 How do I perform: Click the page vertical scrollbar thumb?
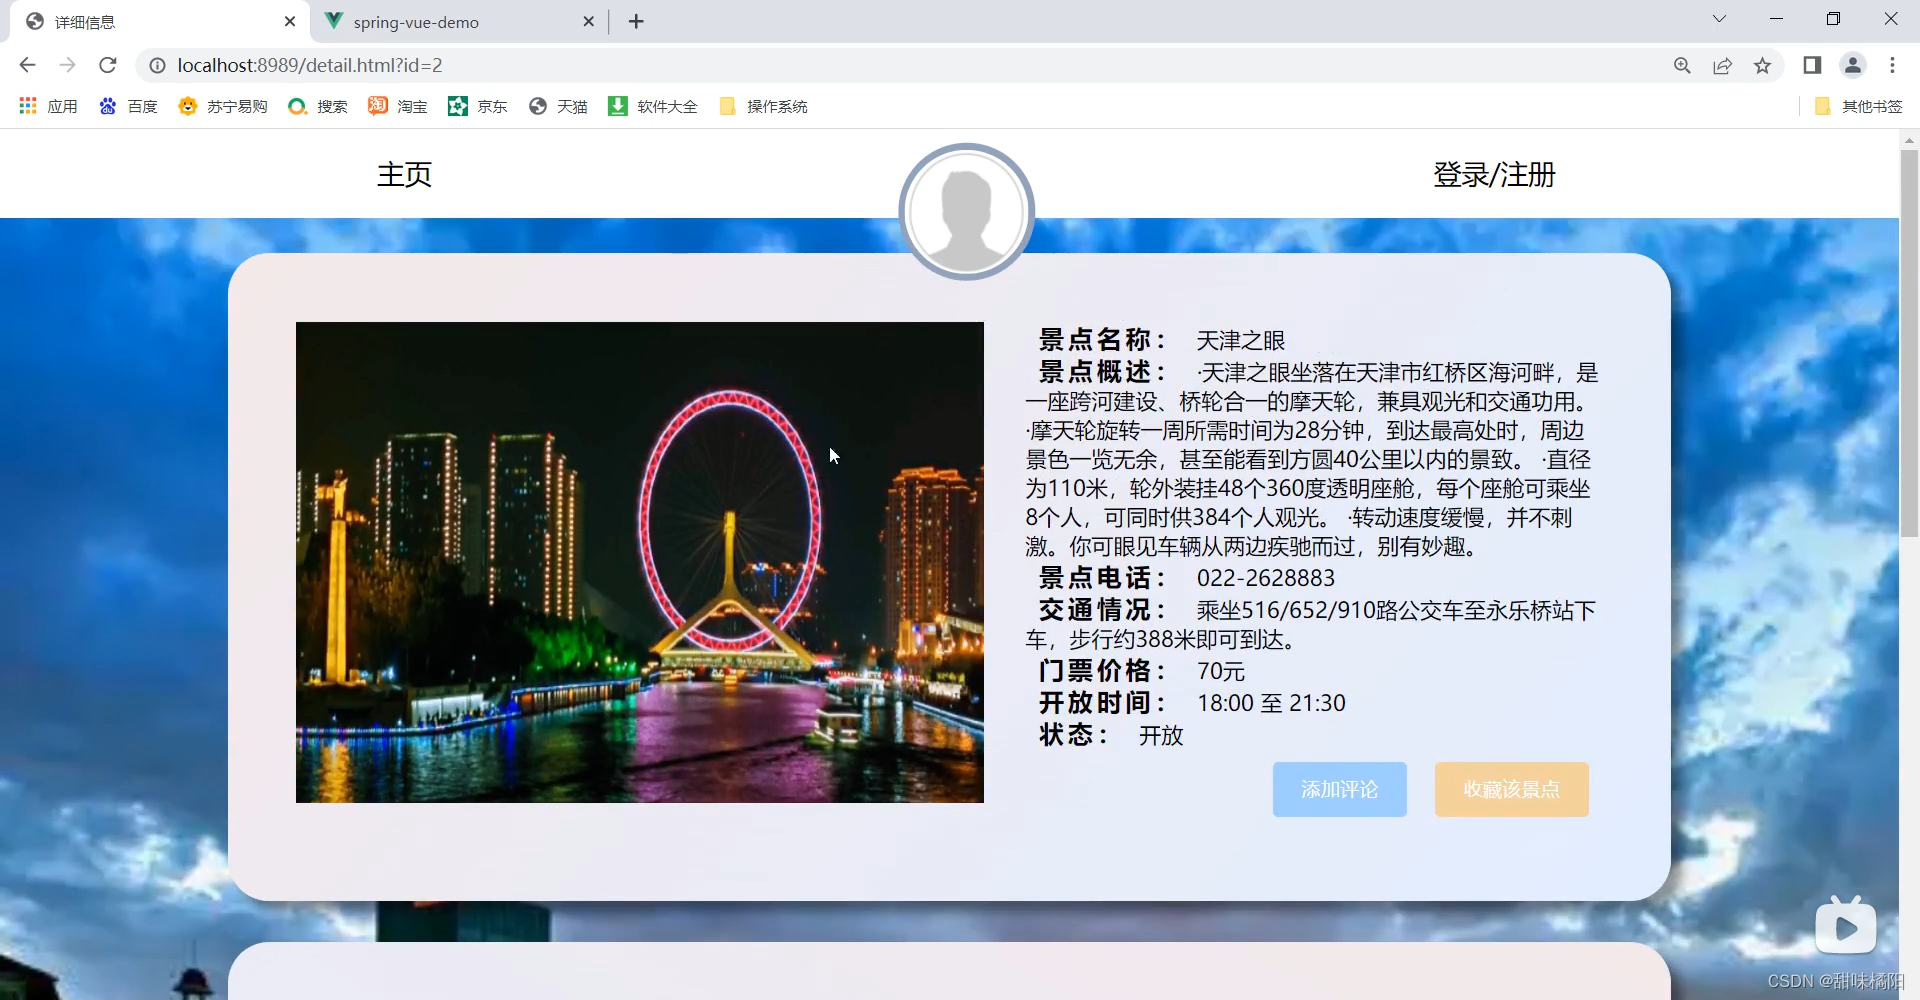pyautogui.click(x=1909, y=344)
